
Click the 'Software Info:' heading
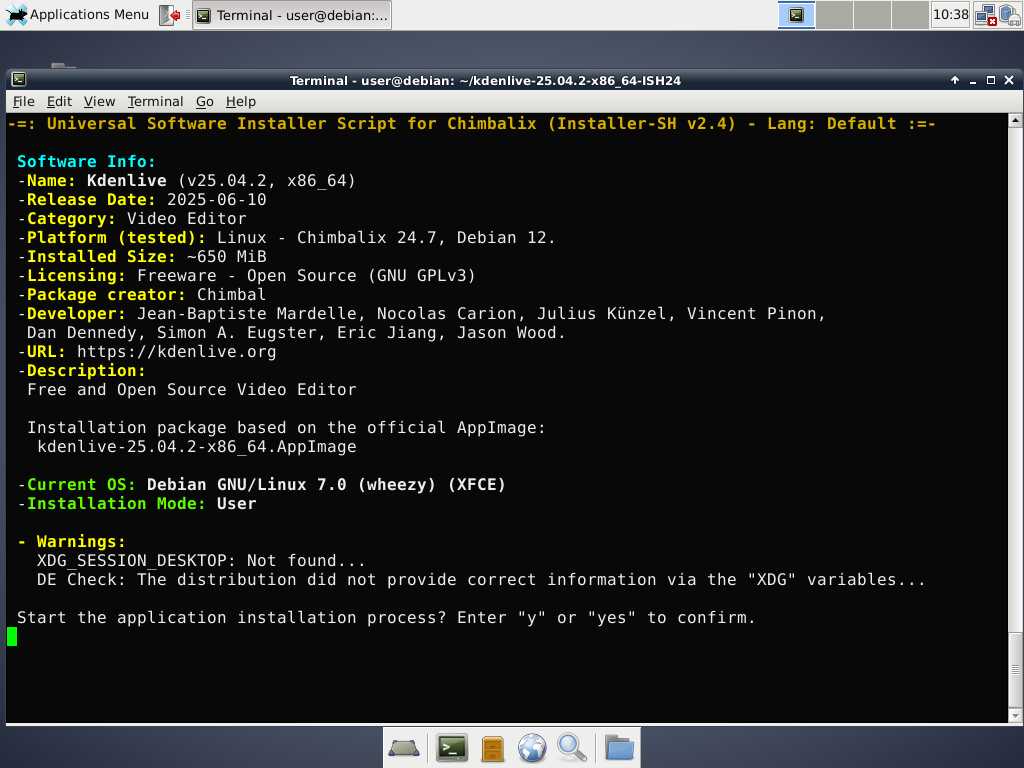[86, 161]
